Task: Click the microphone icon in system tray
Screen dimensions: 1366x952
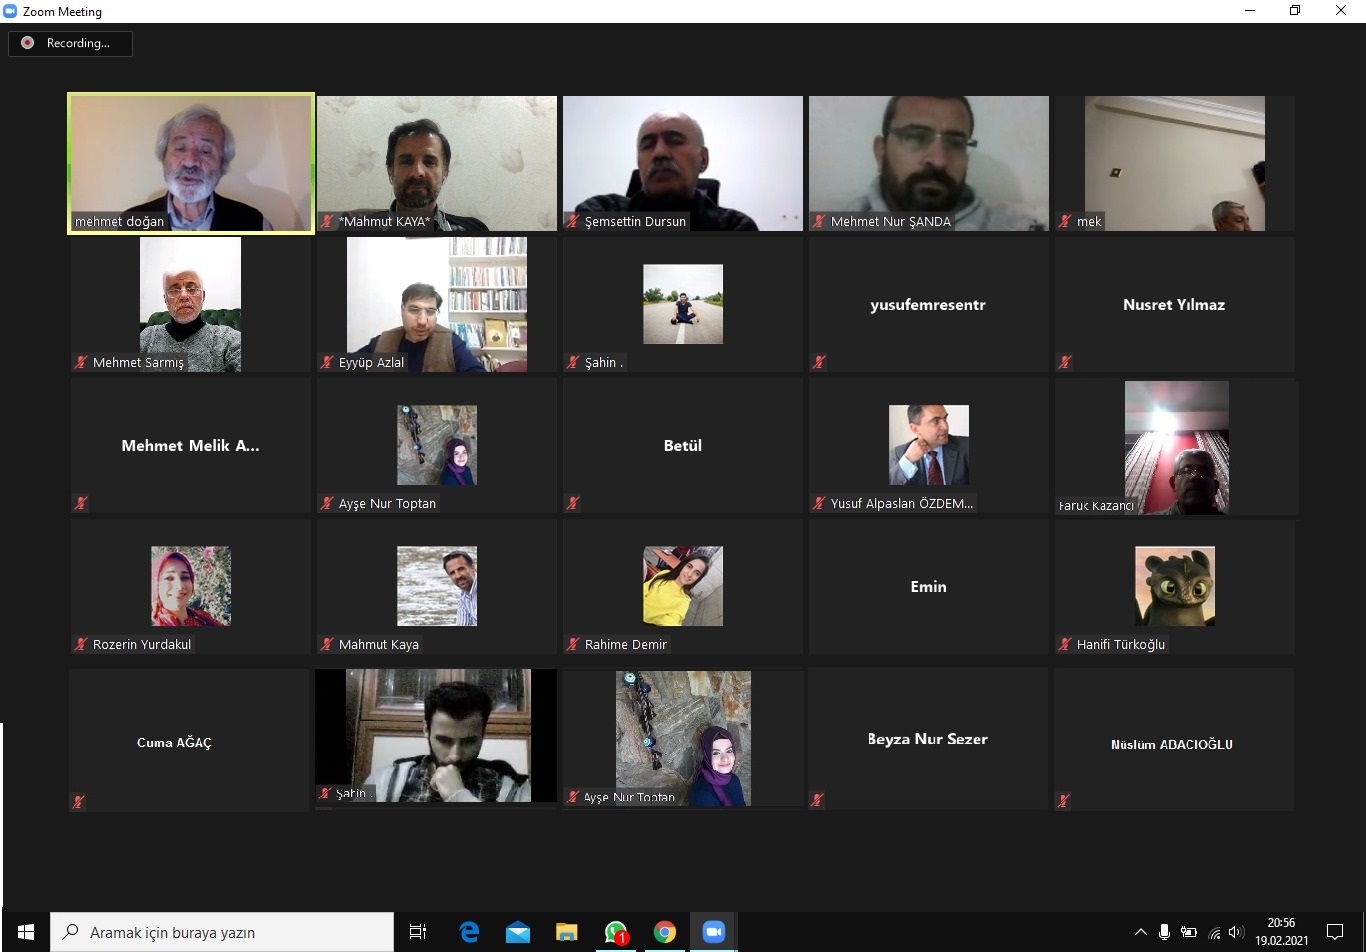Action: point(1165,933)
